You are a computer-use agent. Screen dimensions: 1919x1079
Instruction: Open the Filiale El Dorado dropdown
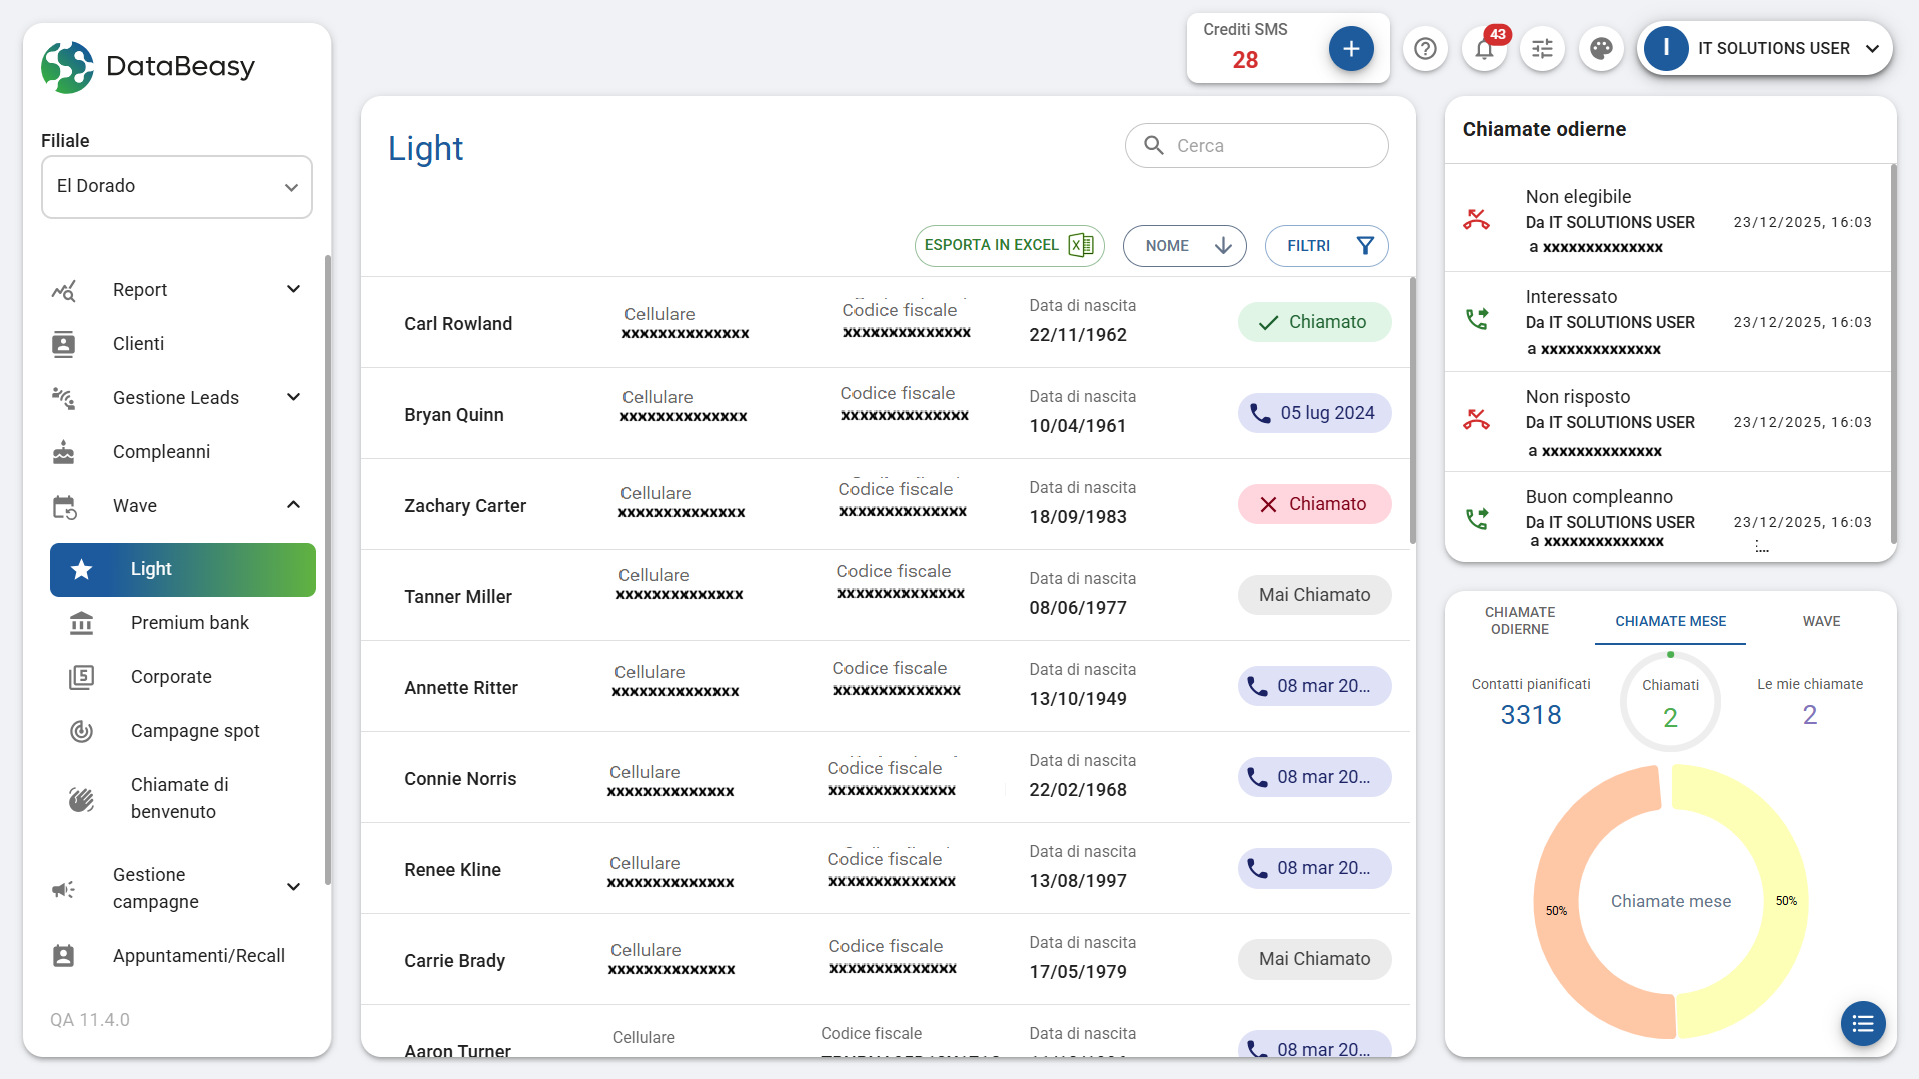point(177,187)
